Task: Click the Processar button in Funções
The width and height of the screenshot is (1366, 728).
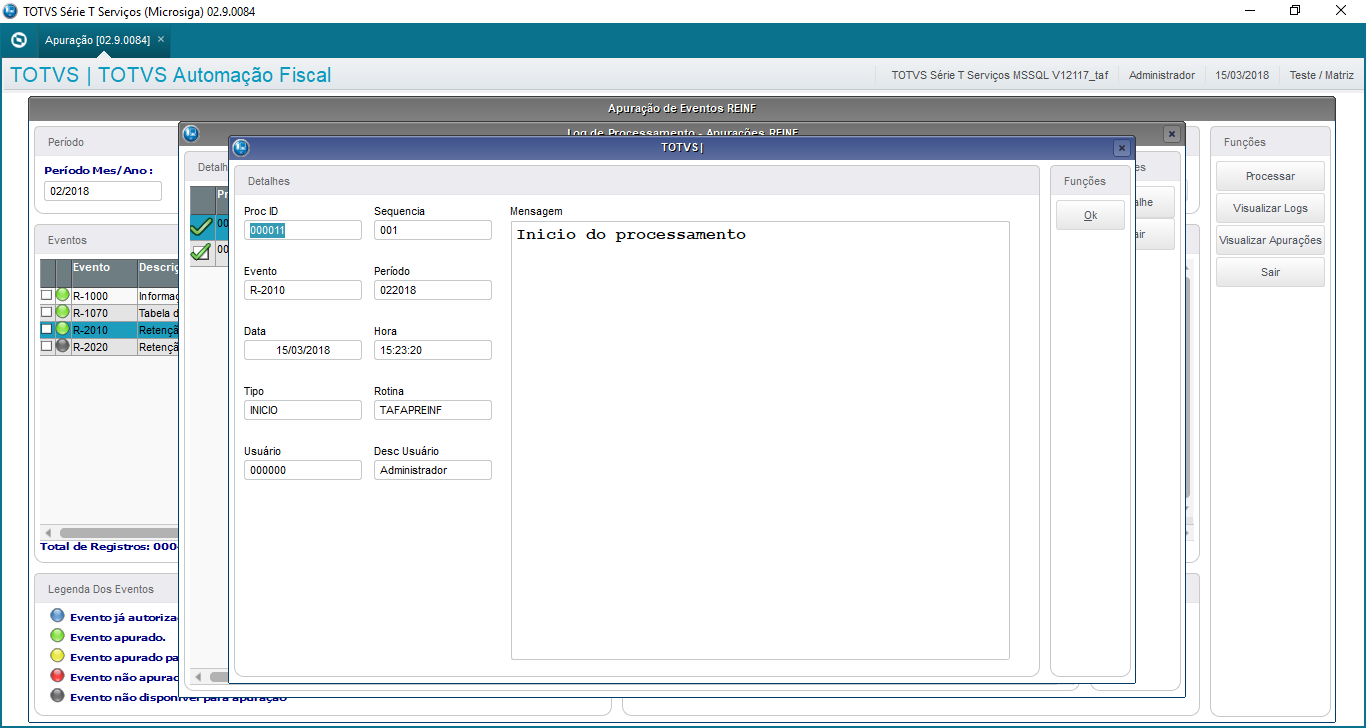Action: coord(1270,176)
